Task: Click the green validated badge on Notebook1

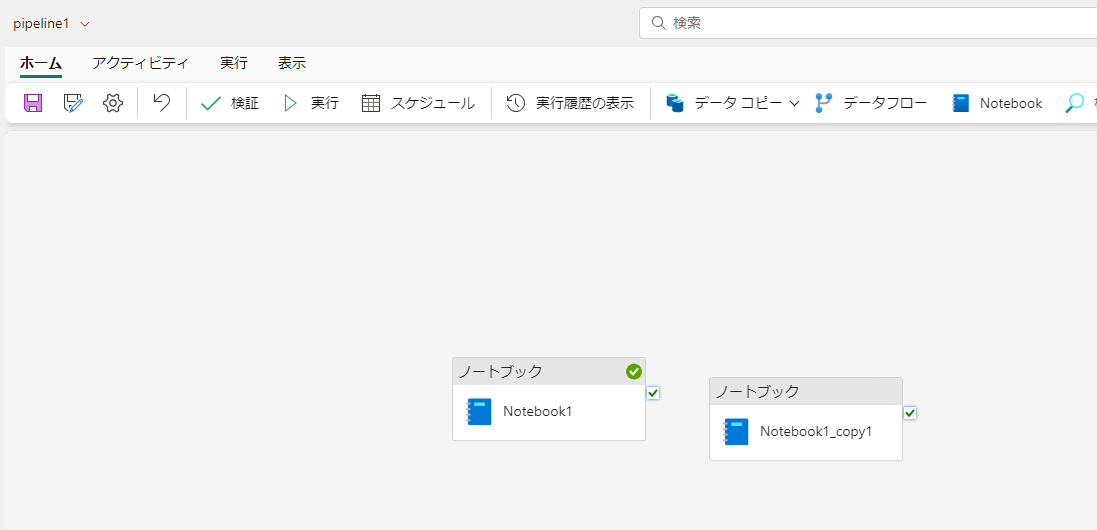Action: (x=634, y=371)
